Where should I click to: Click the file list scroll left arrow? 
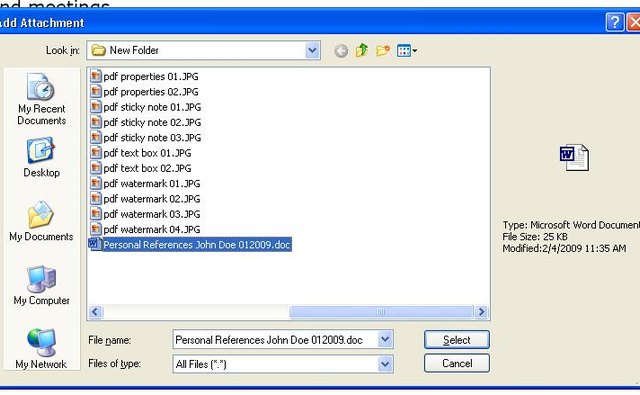click(95, 312)
